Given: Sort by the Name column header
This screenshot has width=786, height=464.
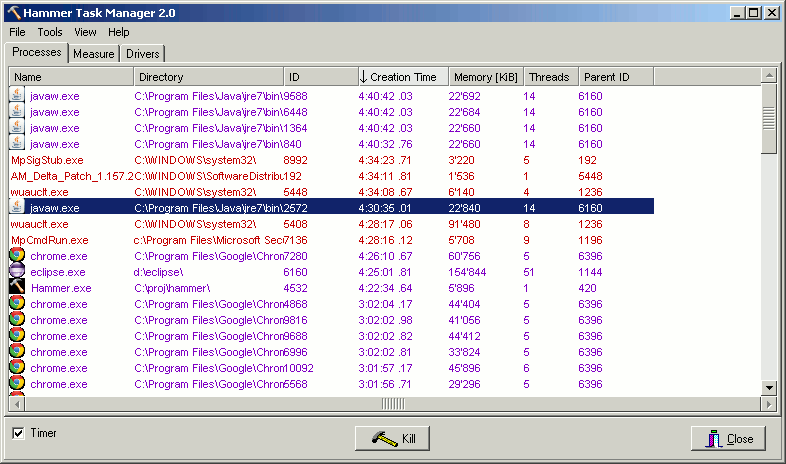Looking at the screenshot, I should coord(71,77).
